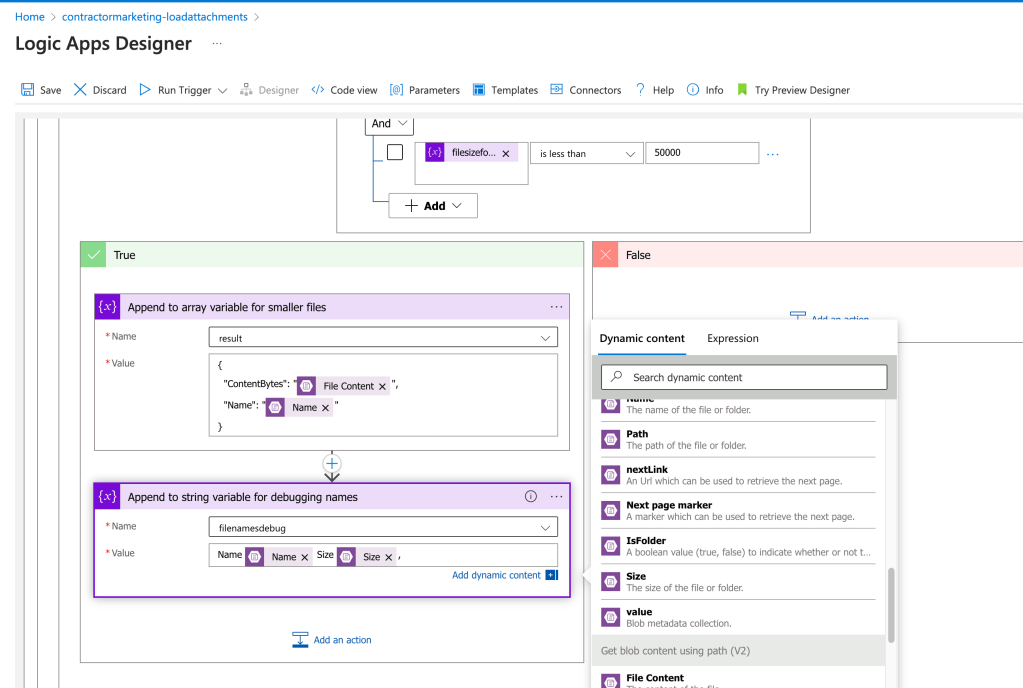The width and height of the screenshot is (1023, 688).
Task: Open the result variable Name dropdown
Action: pos(383,338)
